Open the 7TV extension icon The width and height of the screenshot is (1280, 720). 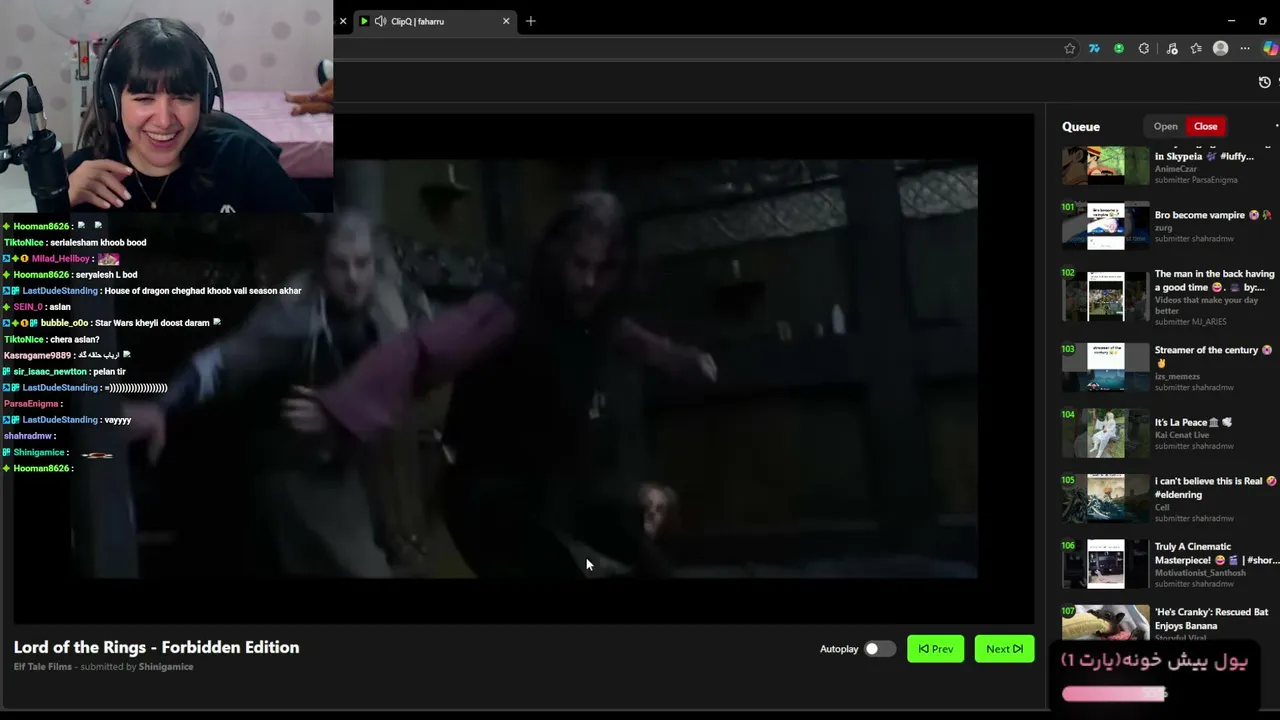[x=1094, y=48]
